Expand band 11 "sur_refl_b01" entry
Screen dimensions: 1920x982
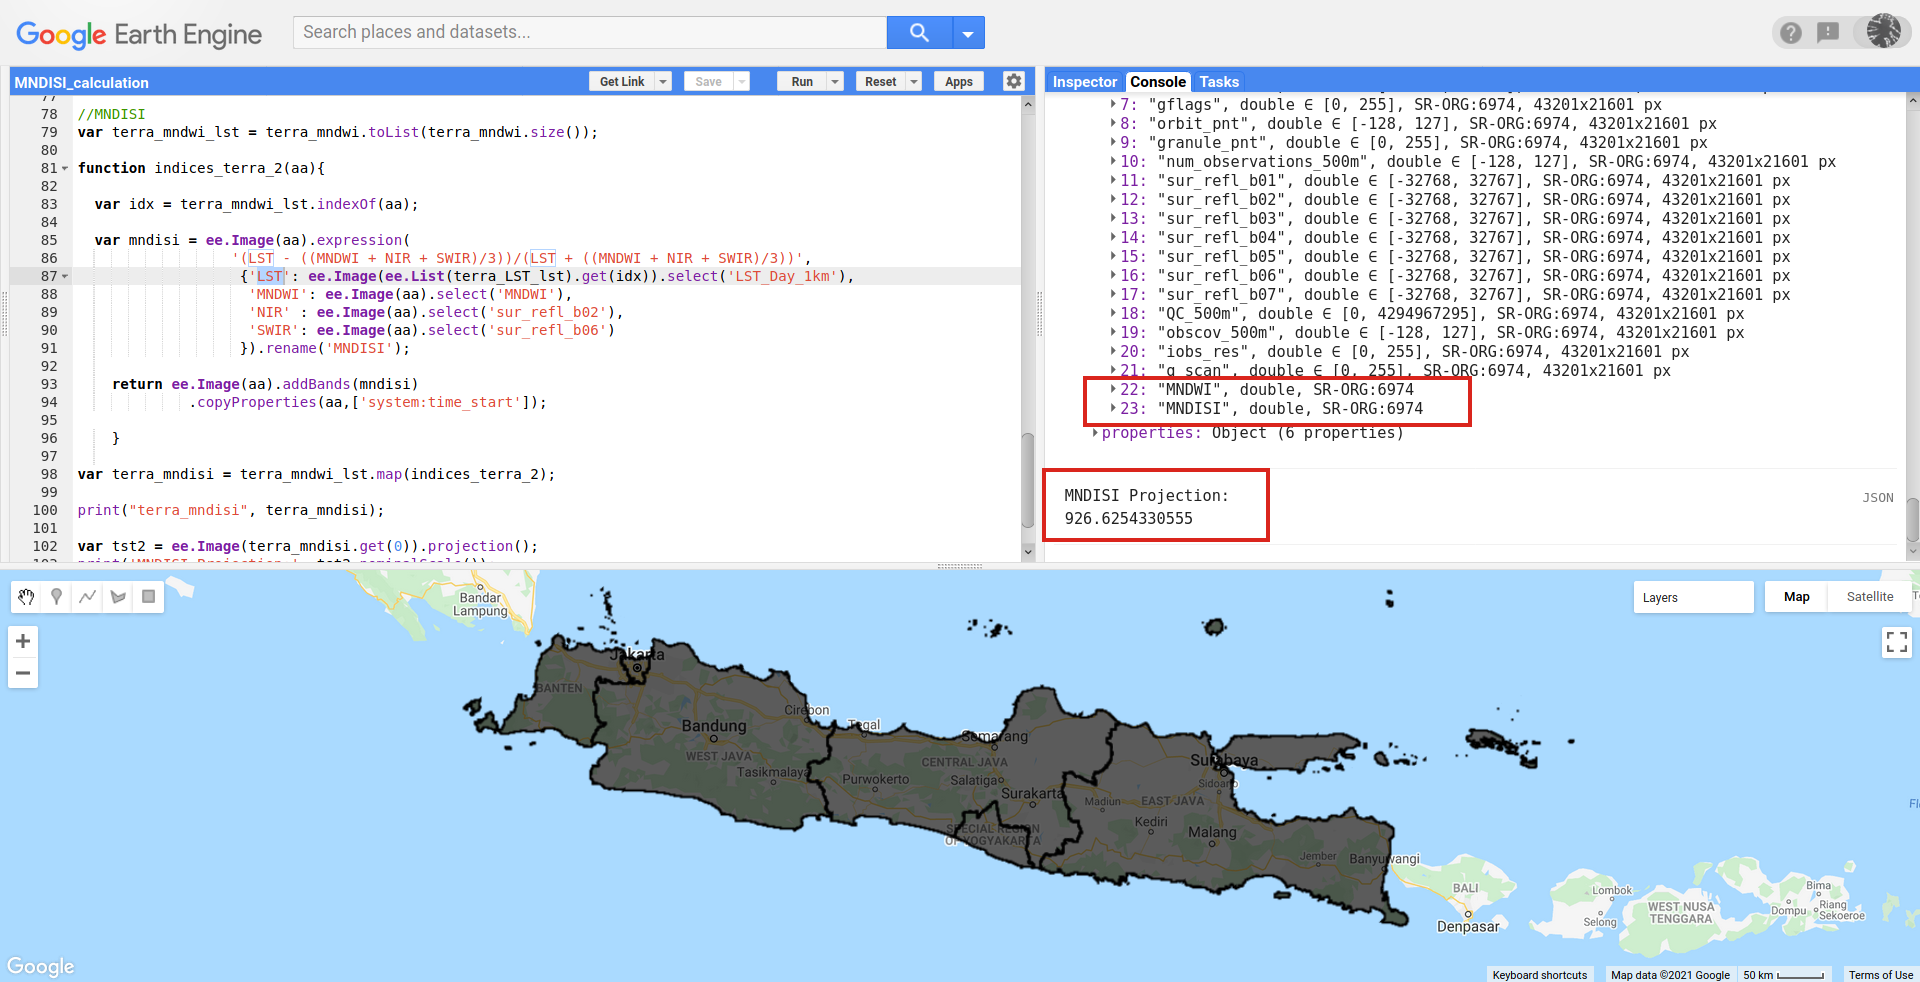coord(1114,180)
